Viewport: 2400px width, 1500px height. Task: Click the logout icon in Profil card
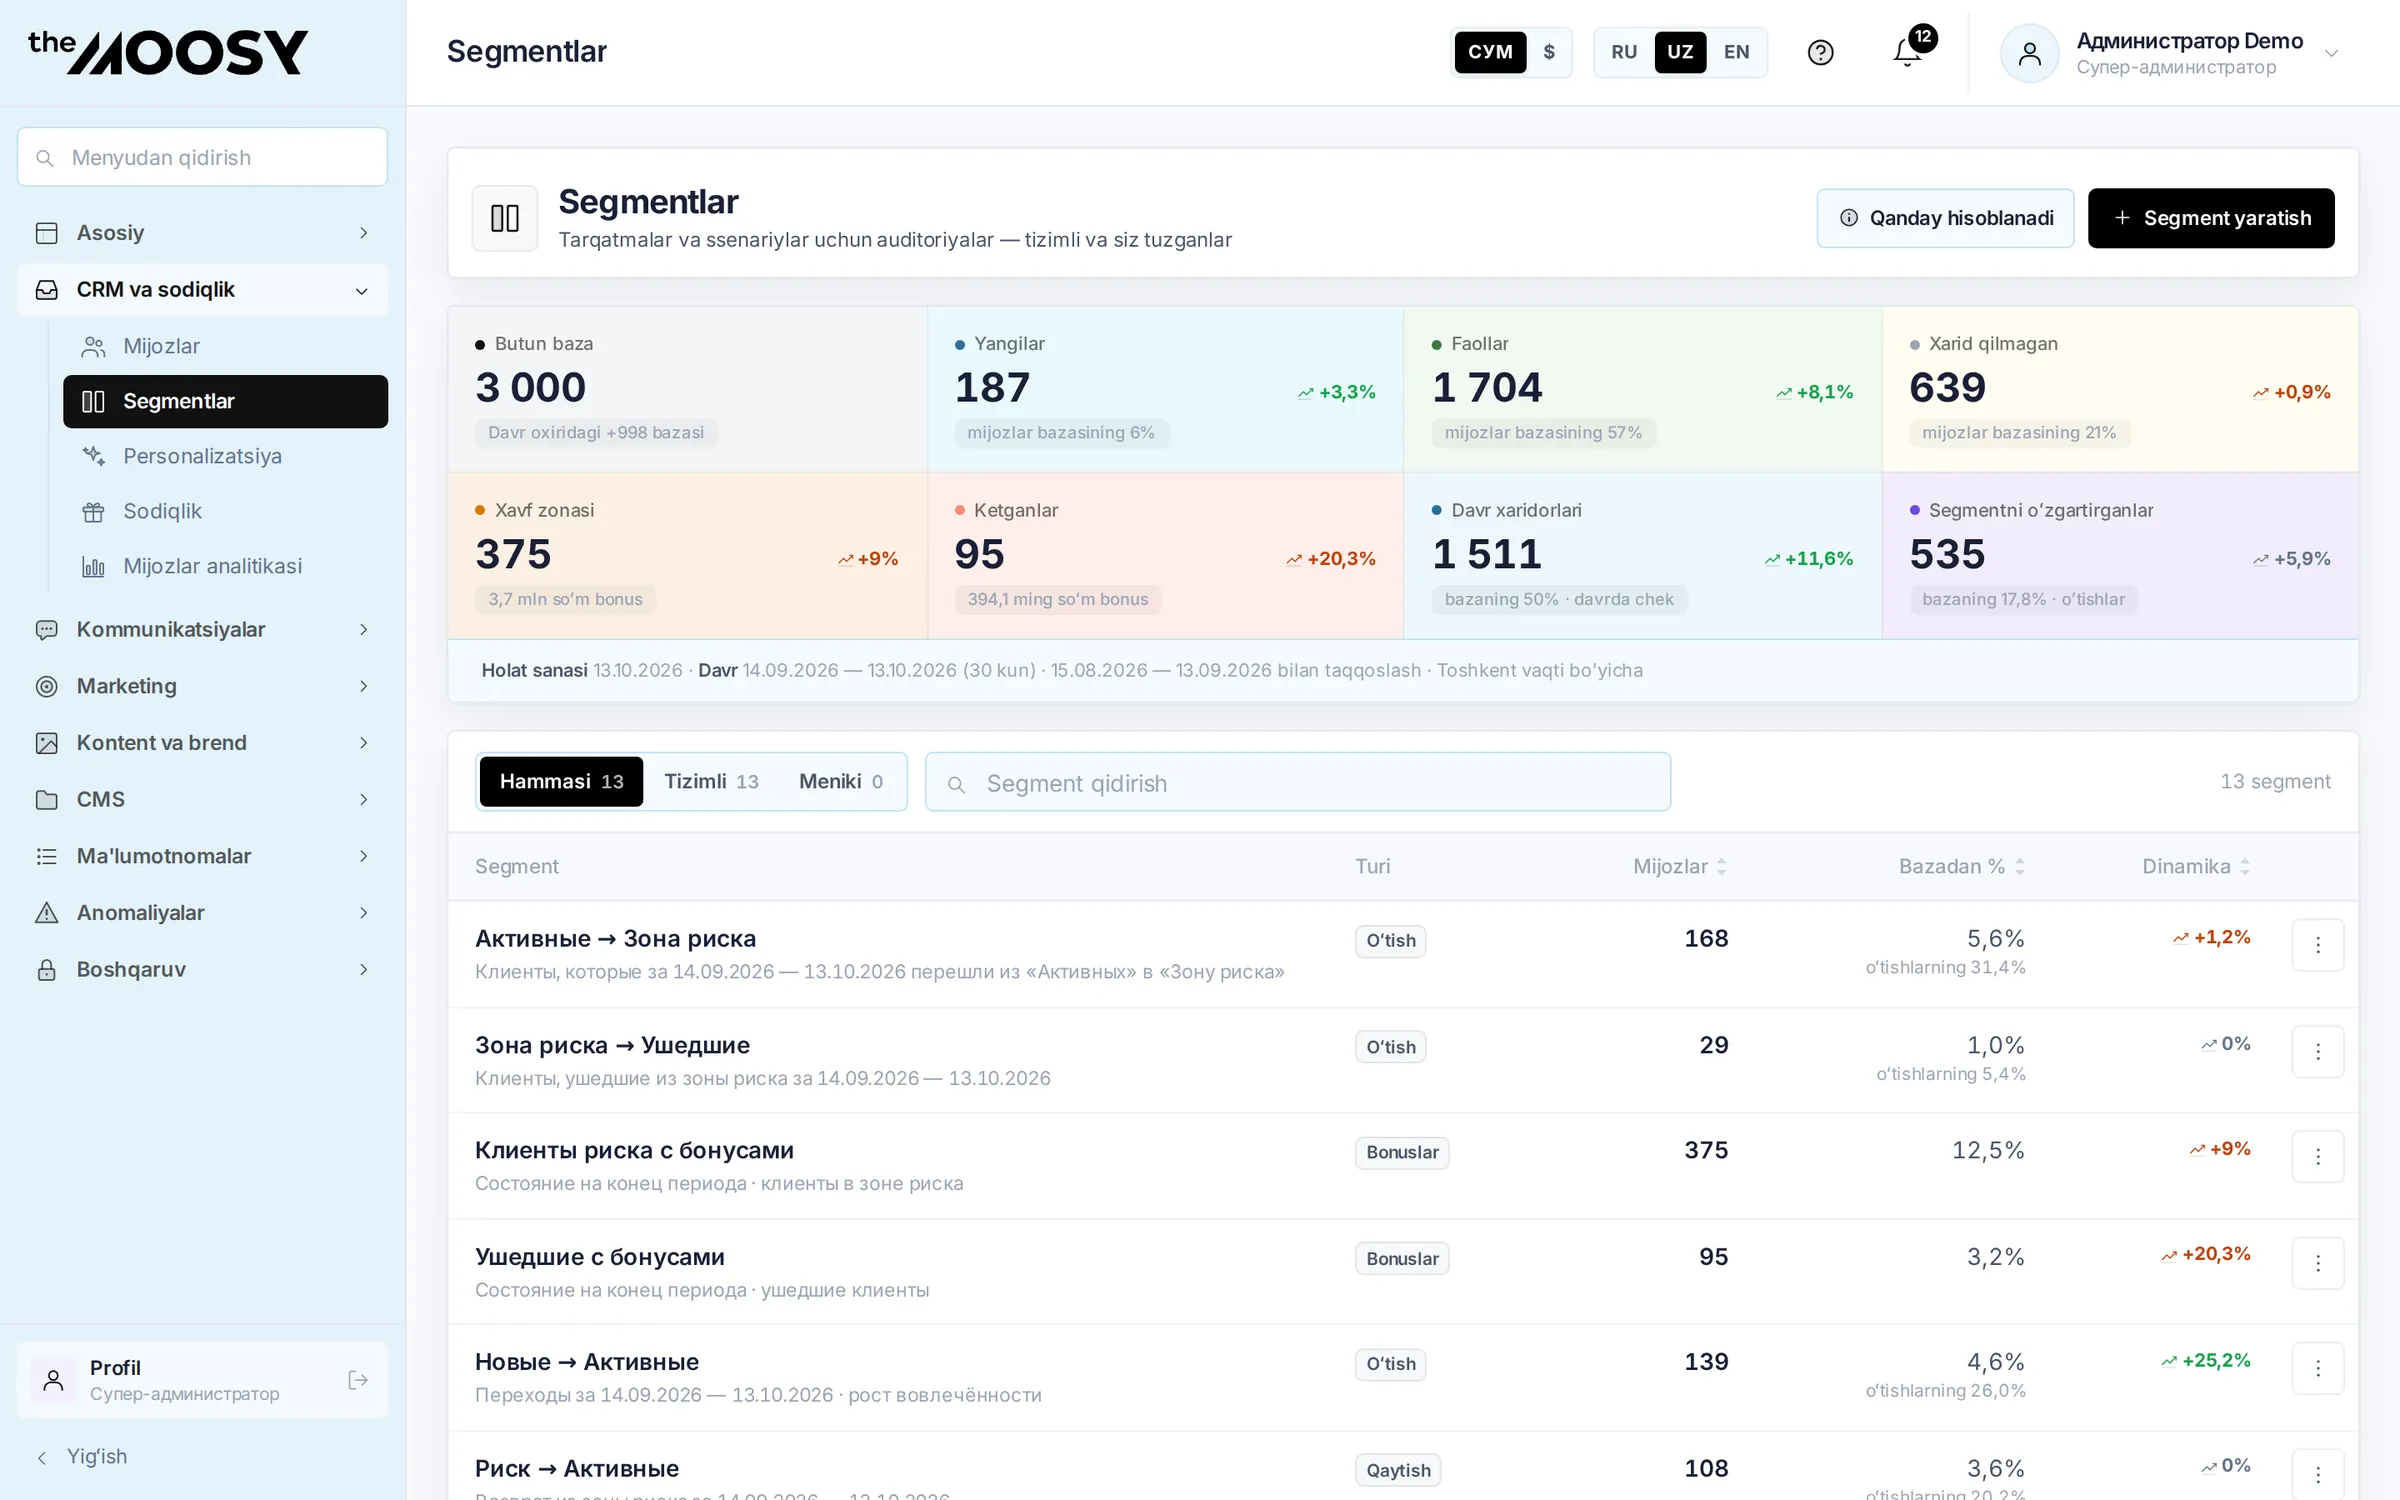358,1380
